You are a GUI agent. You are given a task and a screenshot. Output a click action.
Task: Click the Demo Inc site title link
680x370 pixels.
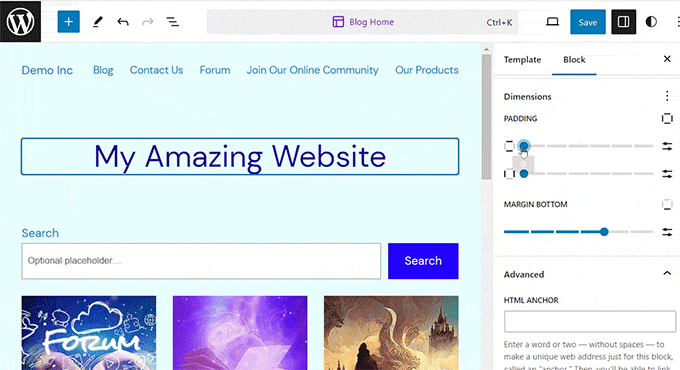click(47, 70)
